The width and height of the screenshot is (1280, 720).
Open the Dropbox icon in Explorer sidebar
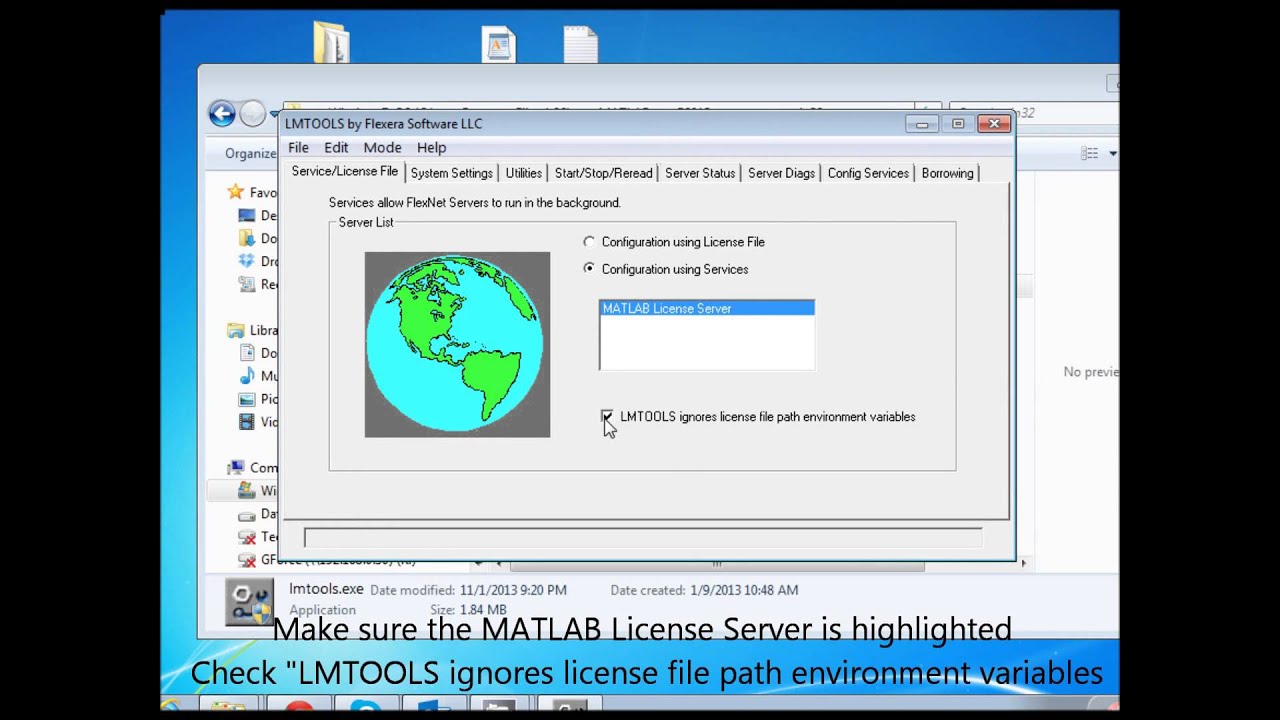point(246,261)
